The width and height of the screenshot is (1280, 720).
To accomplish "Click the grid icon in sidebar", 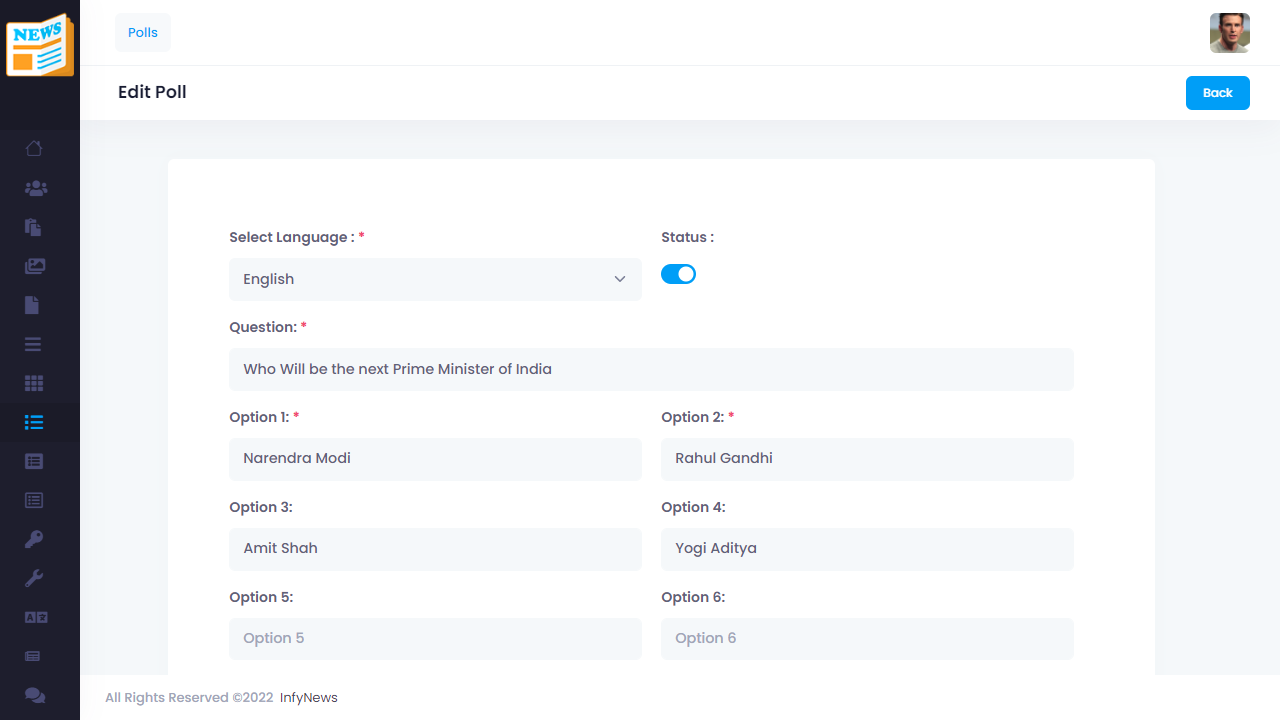I will pyautogui.click(x=34, y=383).
